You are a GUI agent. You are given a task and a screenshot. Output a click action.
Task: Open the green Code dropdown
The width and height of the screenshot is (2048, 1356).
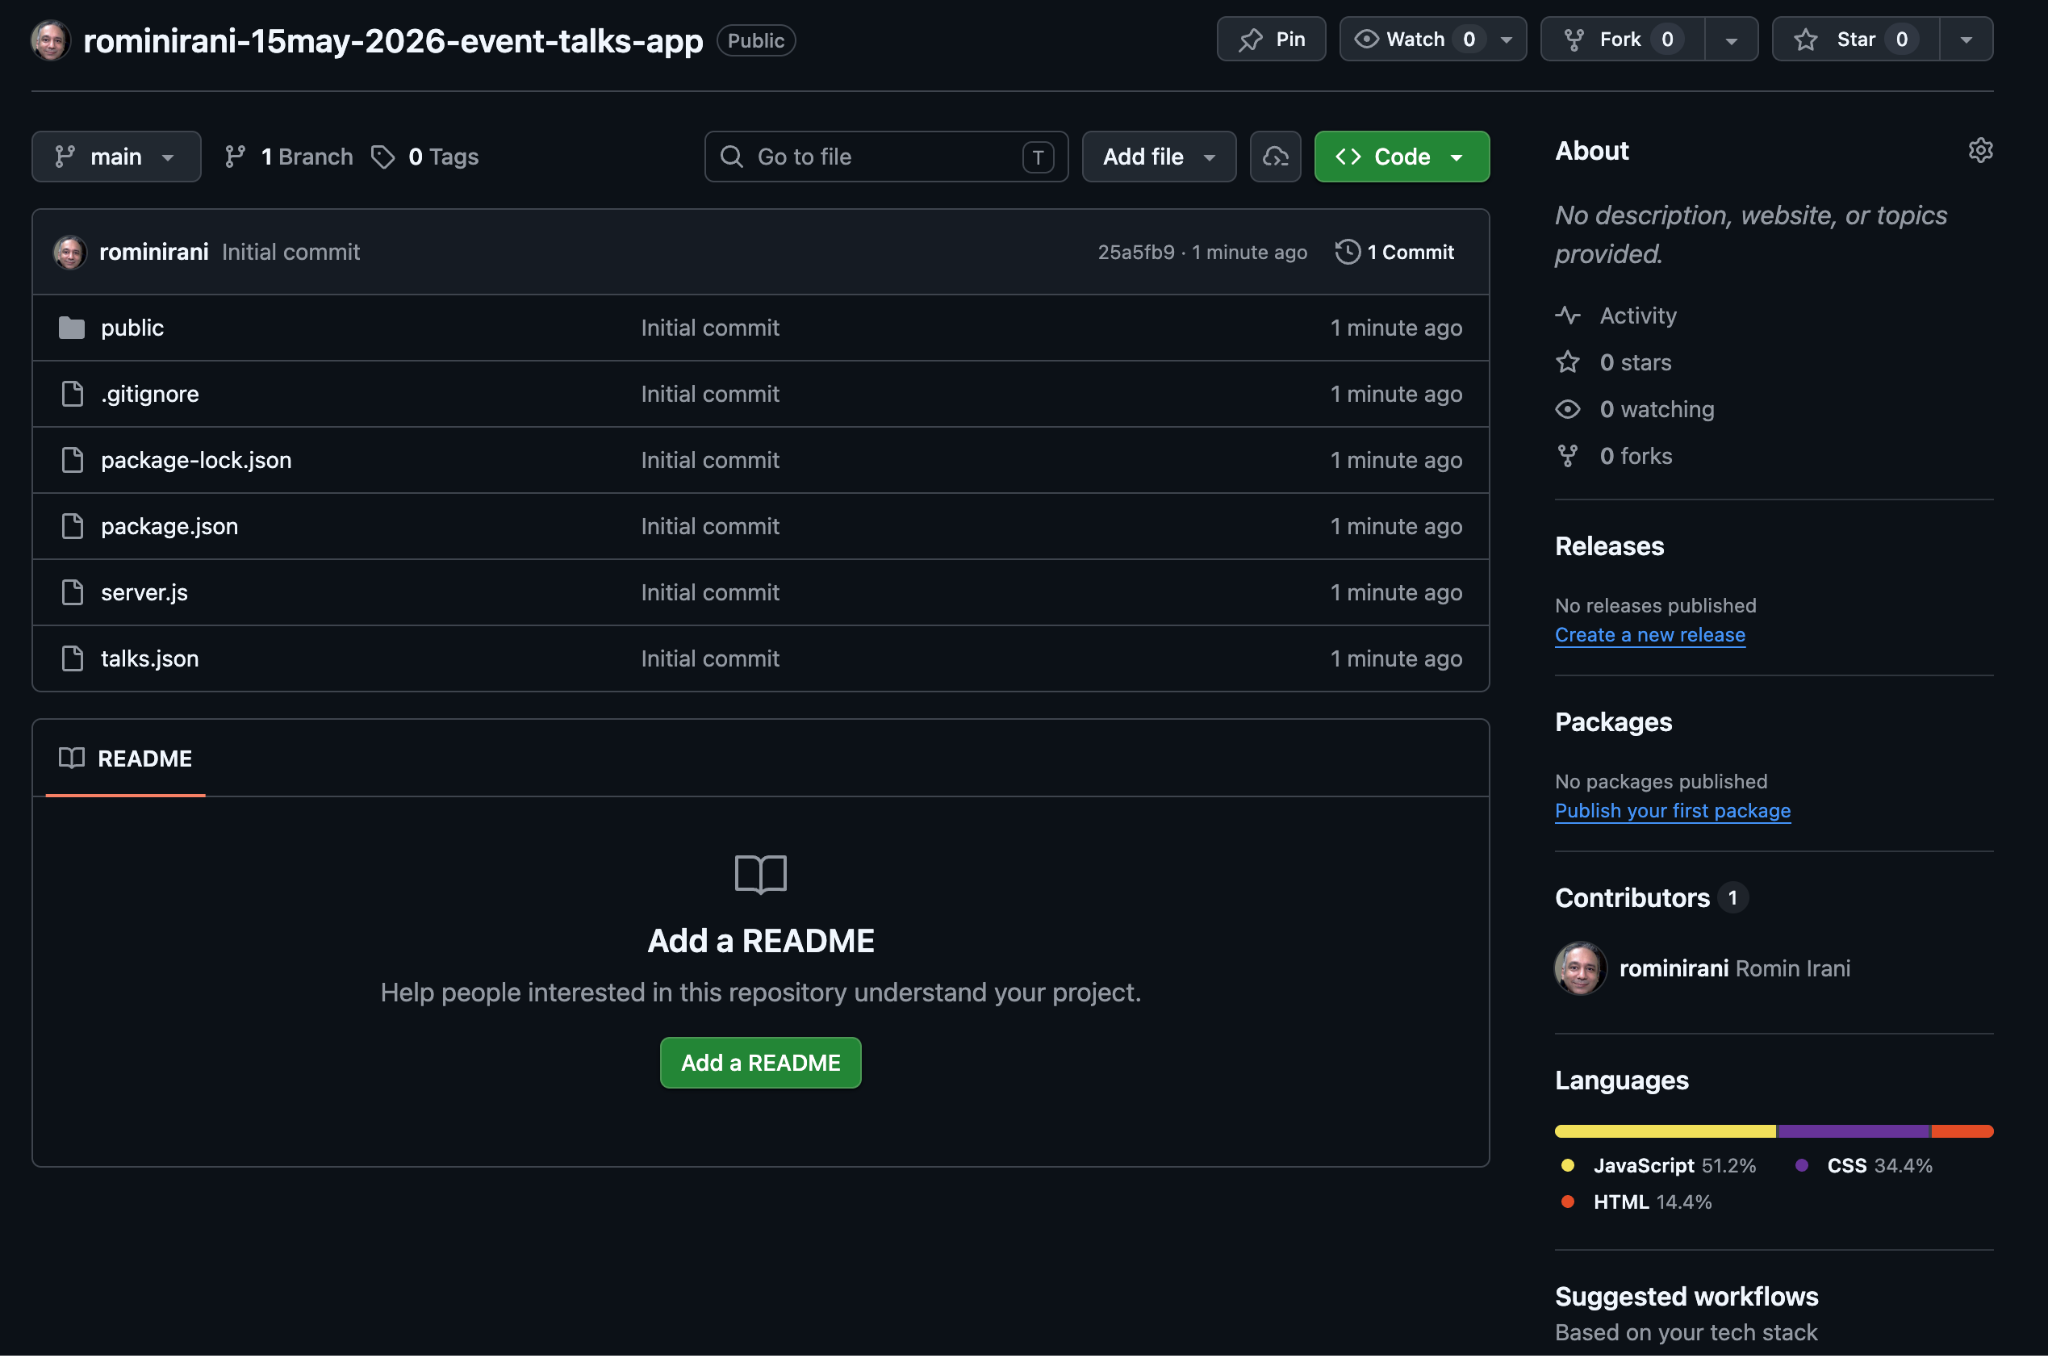(1401, 157)
